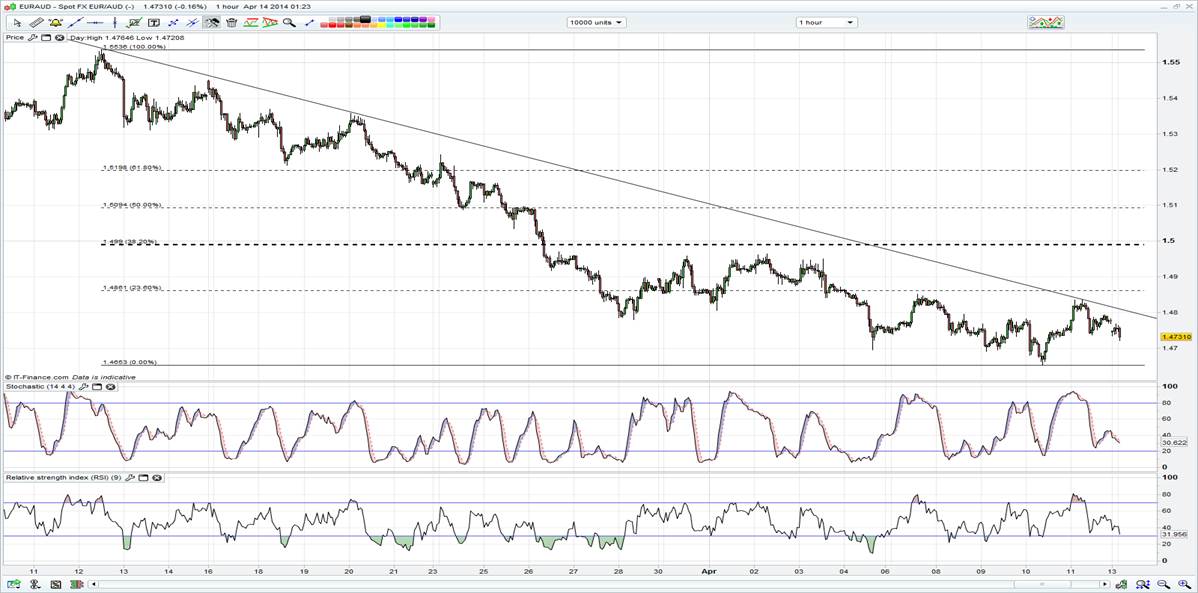Click the chart indicators button at top right
The height and width of the screenshot is (593, 1198).
coord(1045,22)
